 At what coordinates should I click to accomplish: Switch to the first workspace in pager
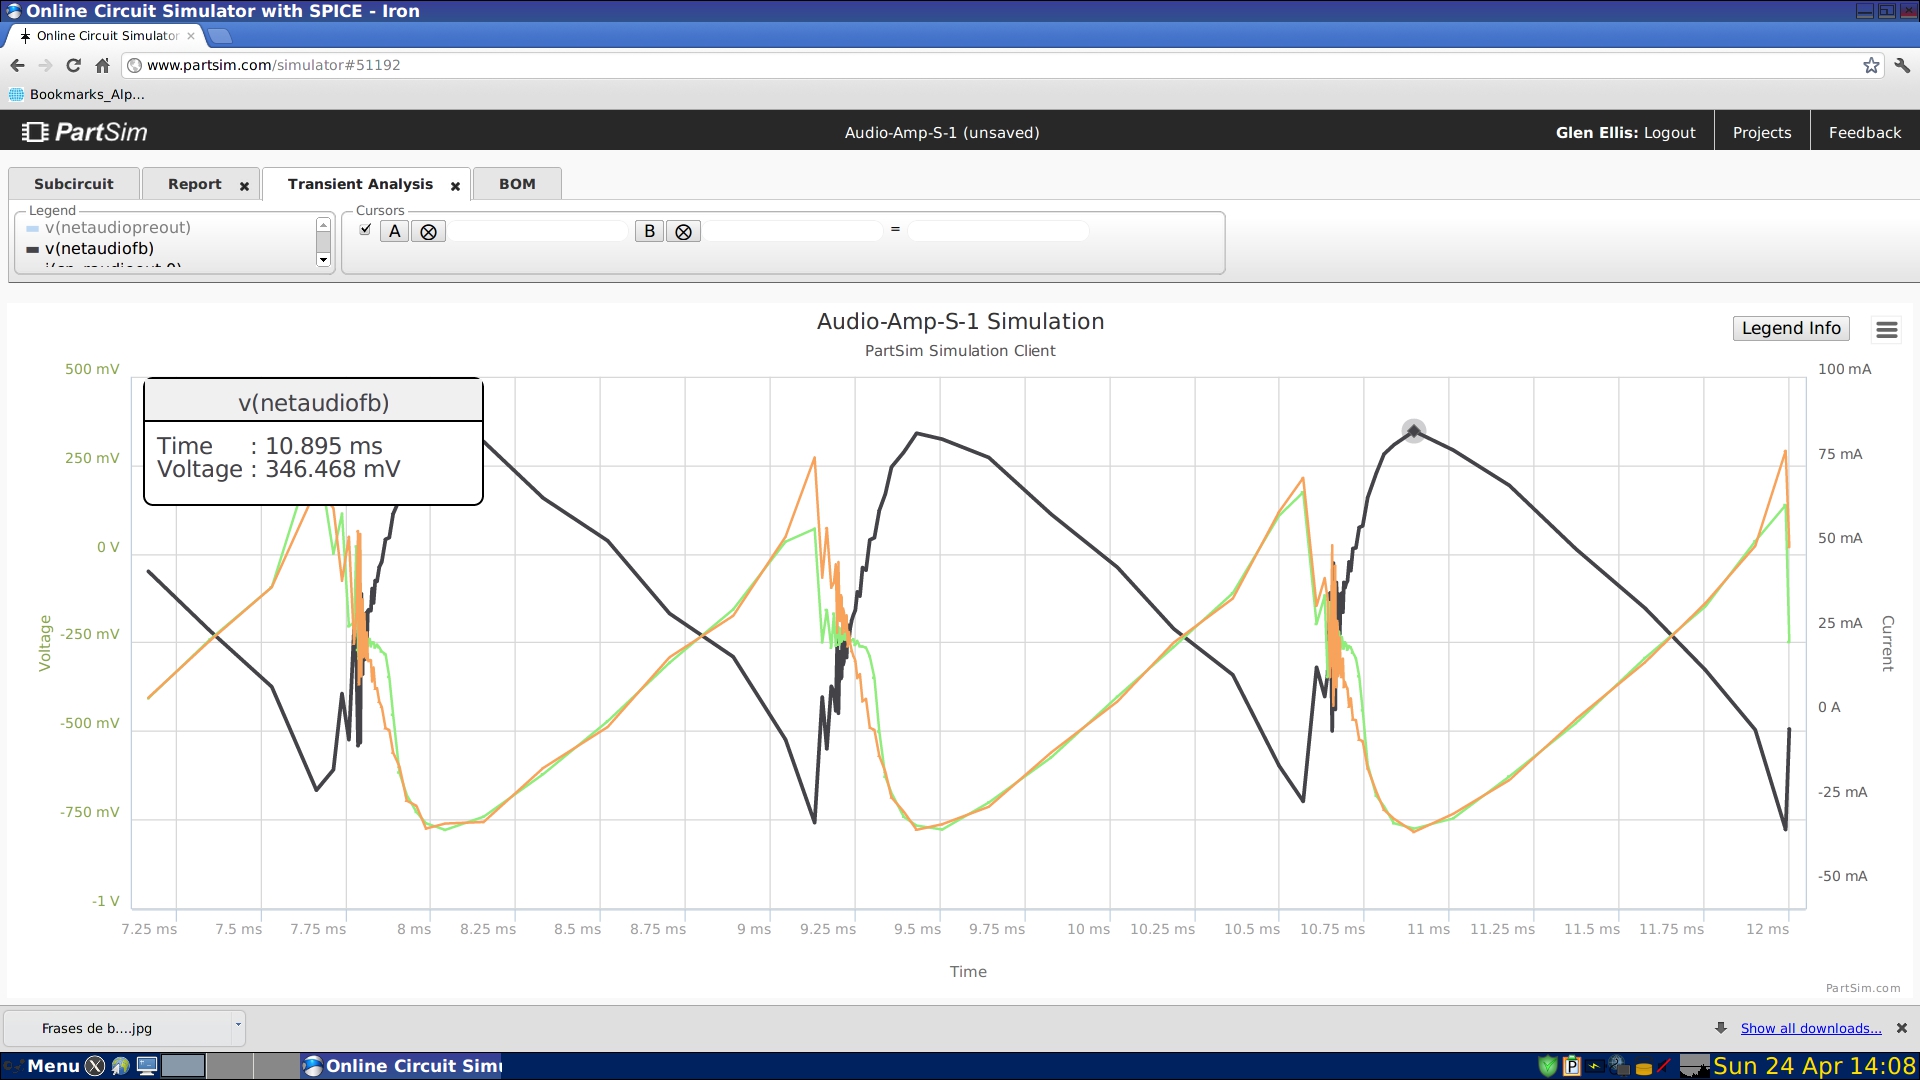pyautogui.click(x=183, y=1066)
